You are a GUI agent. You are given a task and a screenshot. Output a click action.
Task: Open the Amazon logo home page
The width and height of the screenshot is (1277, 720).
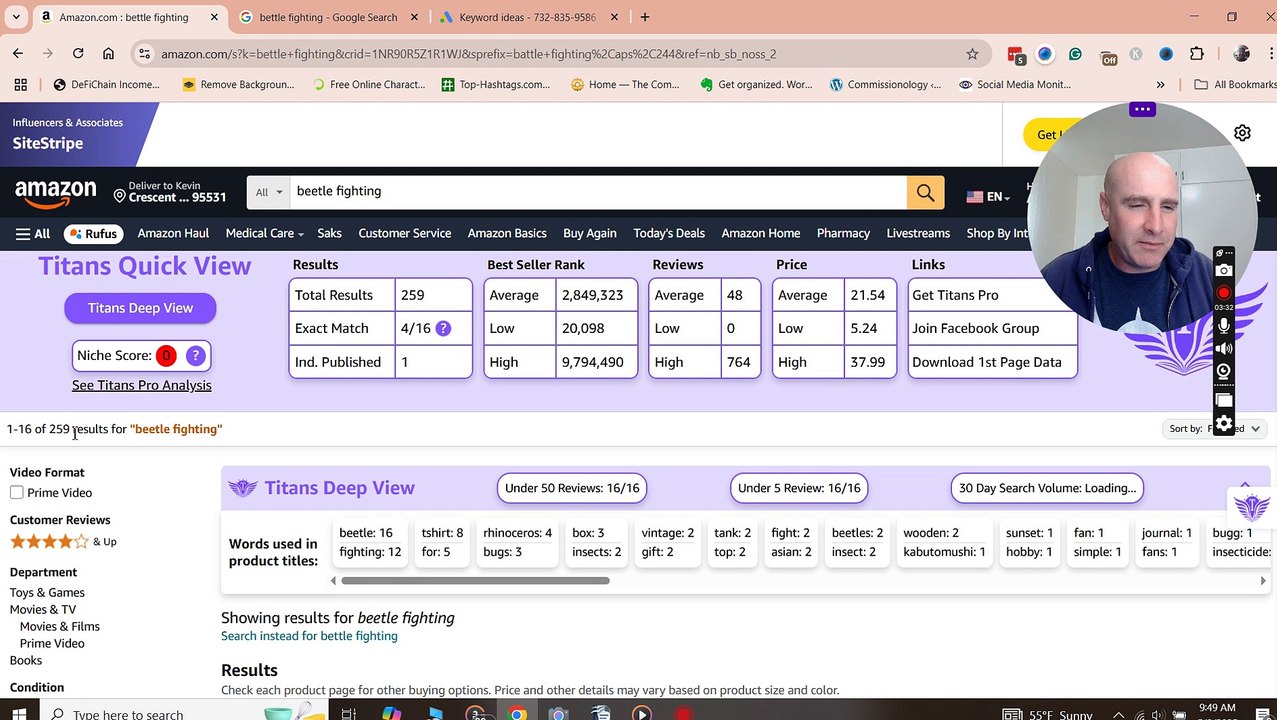point(56,192)
